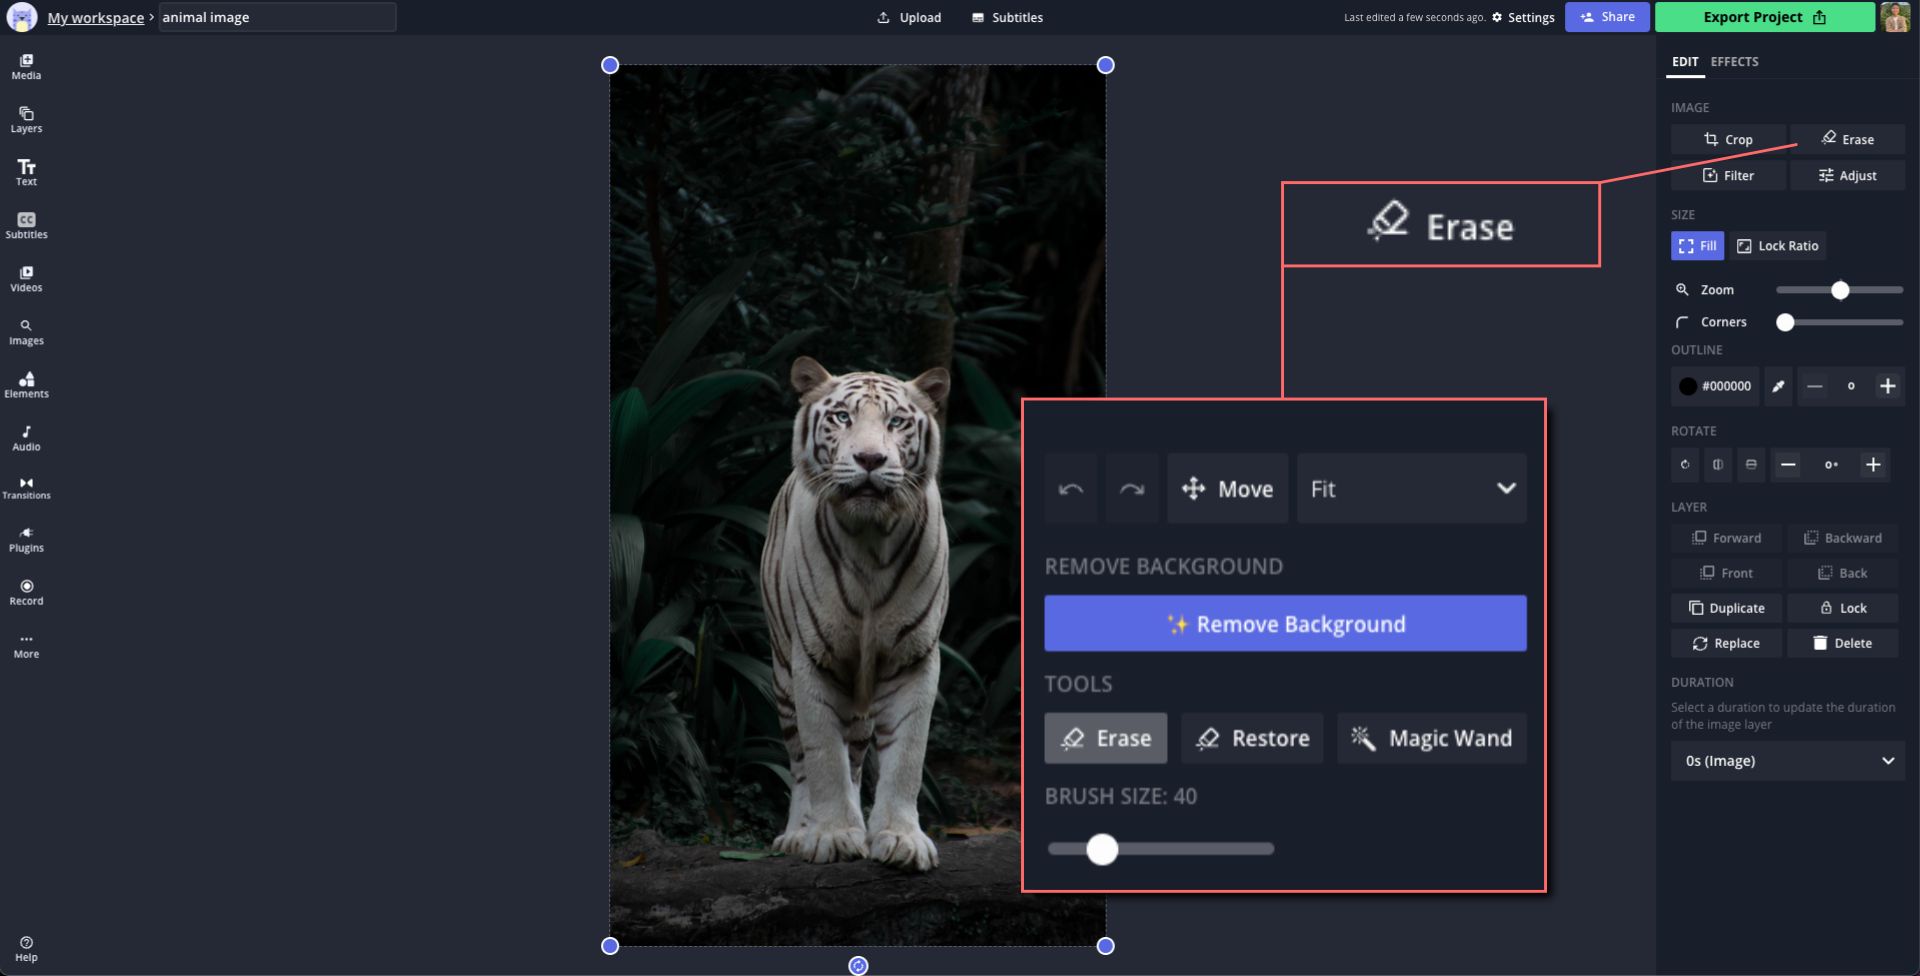1920x976 pixels.
Task: Toggle the Lock Ratio option
Action: coord(1777,246)
